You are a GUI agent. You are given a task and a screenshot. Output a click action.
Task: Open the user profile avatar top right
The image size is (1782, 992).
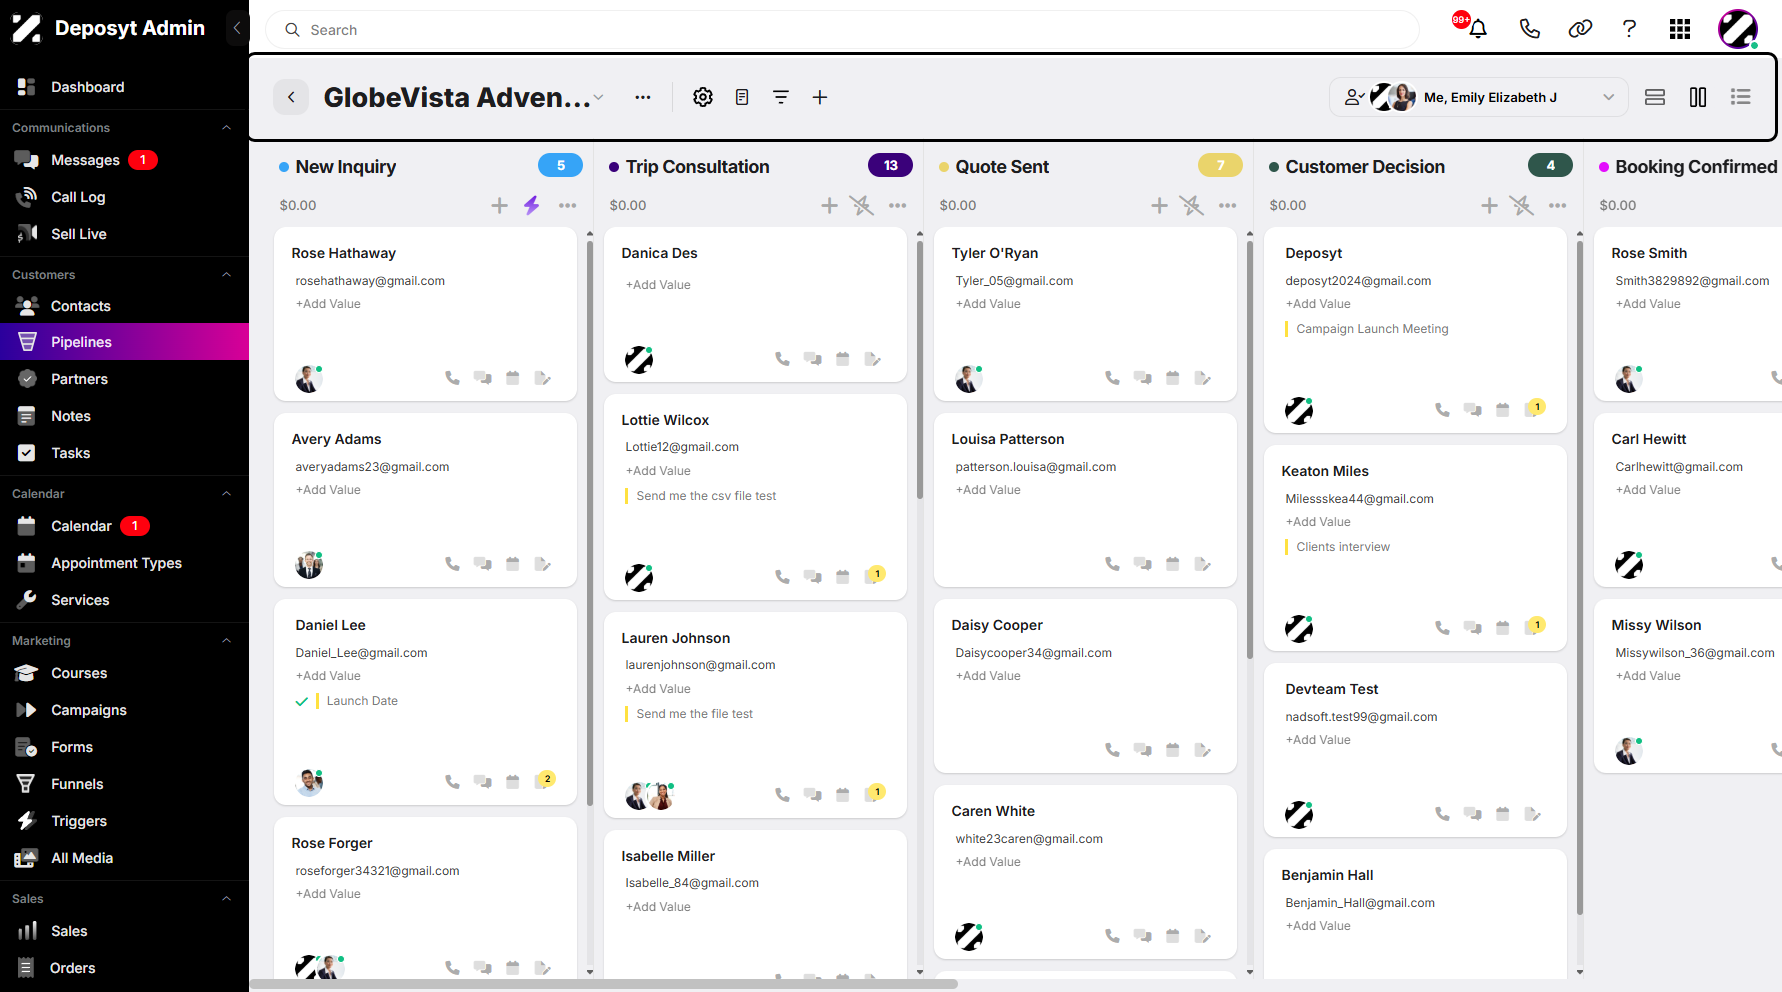pos(1738,29)
